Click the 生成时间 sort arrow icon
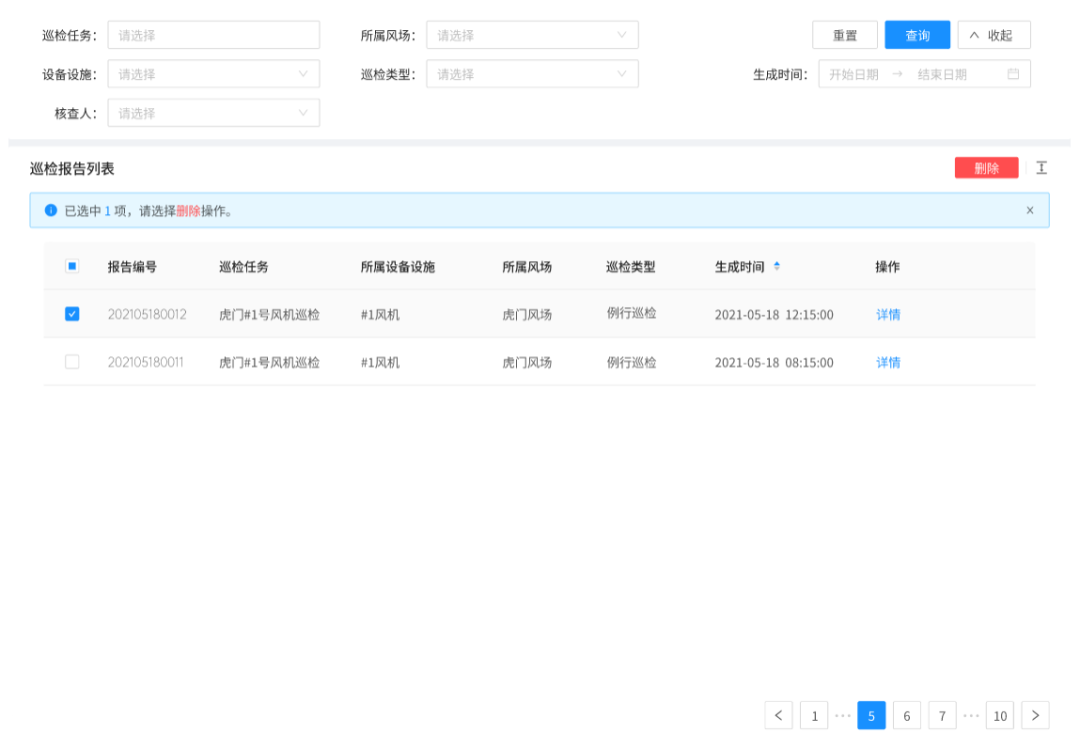The width and height of the screenshot is (1080, 749). point(777,267)
